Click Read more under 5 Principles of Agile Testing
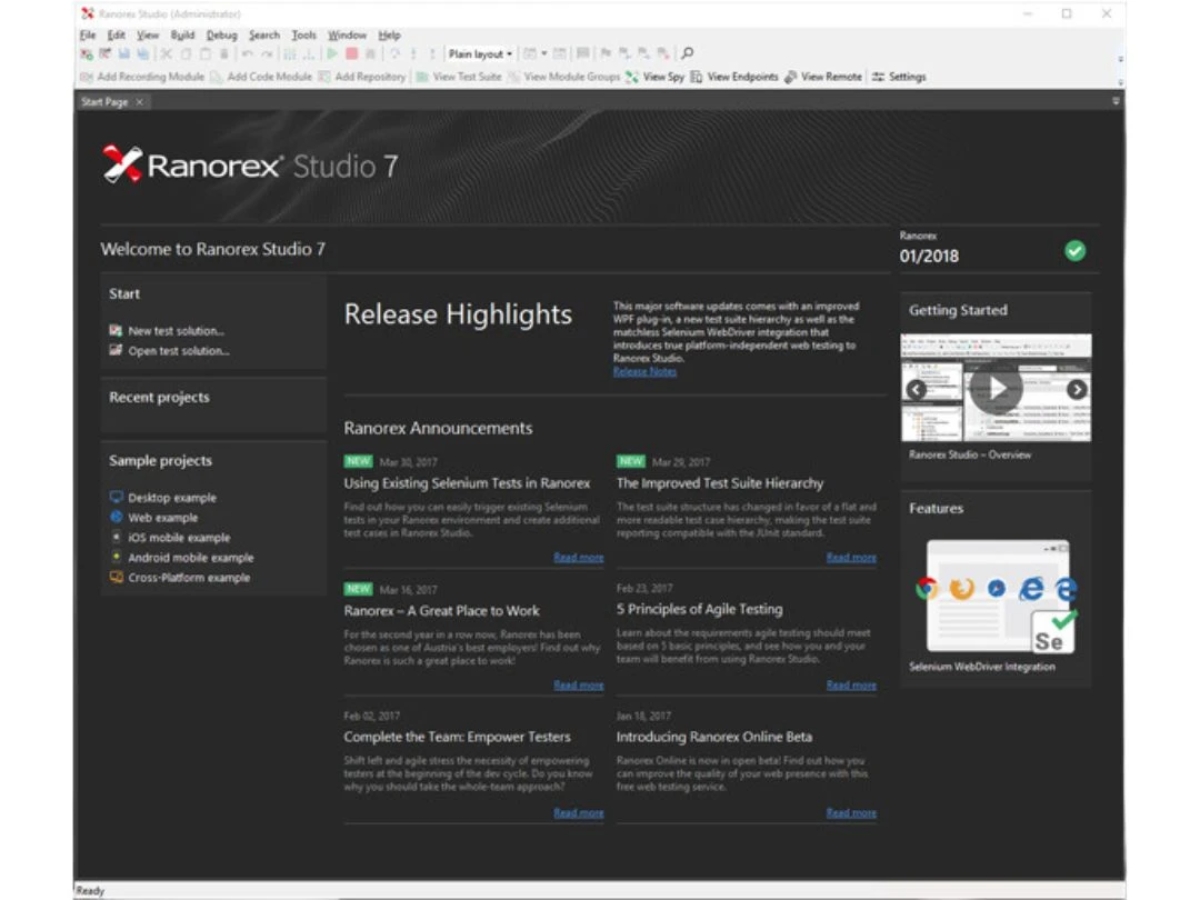The image size is (1200, 900). coord(852,685)
